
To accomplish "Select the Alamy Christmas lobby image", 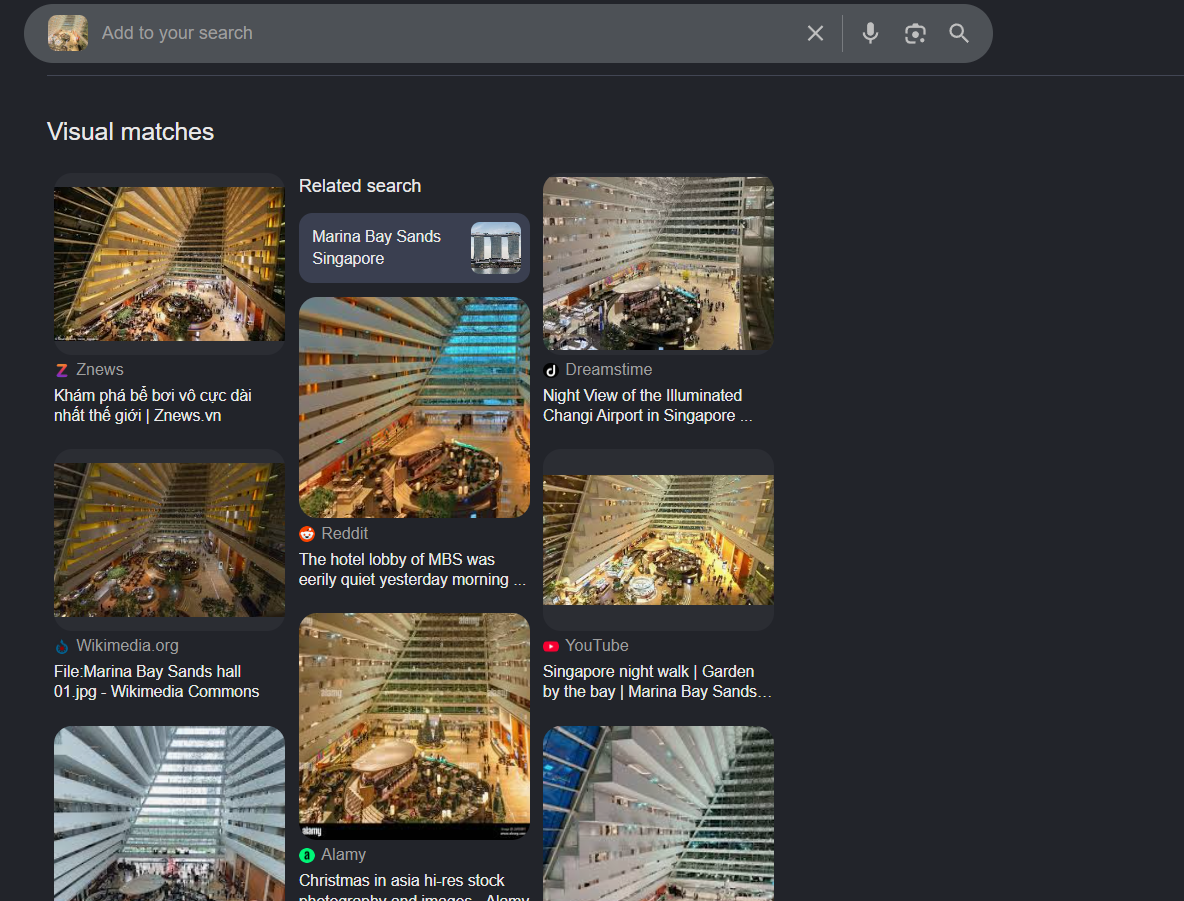I will click(414, 725).
